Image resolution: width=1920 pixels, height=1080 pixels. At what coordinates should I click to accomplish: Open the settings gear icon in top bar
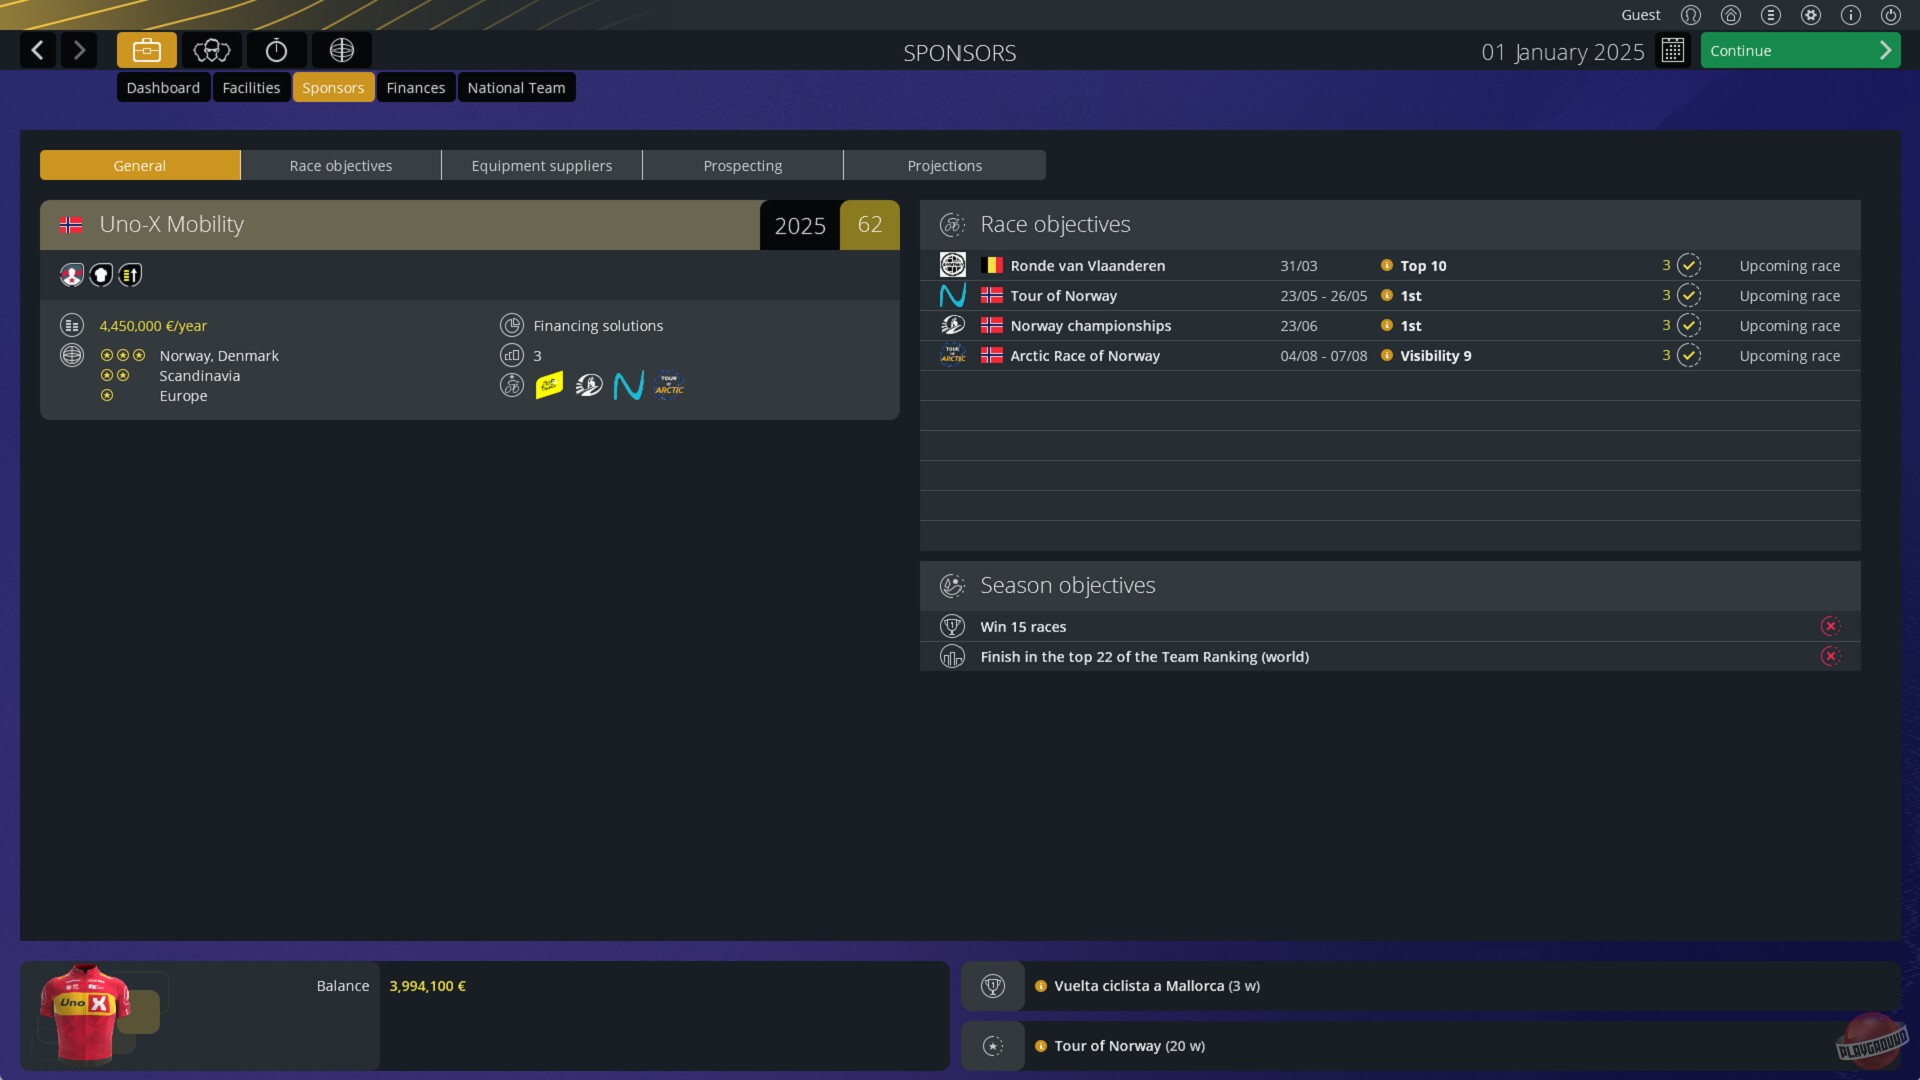pos(1811,15)
